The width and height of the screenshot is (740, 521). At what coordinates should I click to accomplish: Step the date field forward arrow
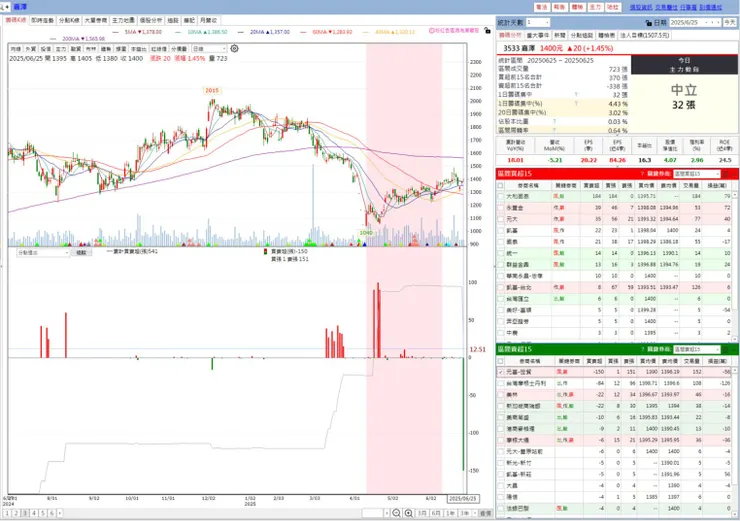pyautogui.click(x=718, y=23)
